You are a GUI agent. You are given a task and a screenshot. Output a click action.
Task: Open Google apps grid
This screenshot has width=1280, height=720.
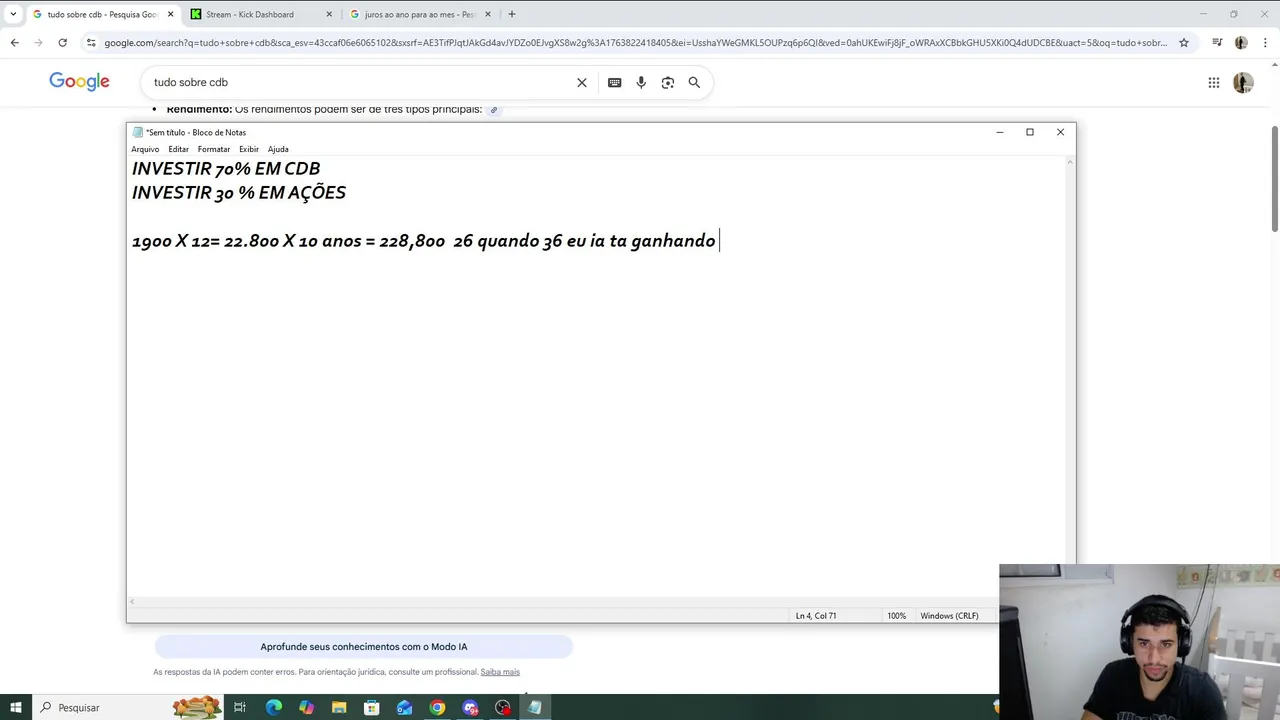click(1214, 83)
